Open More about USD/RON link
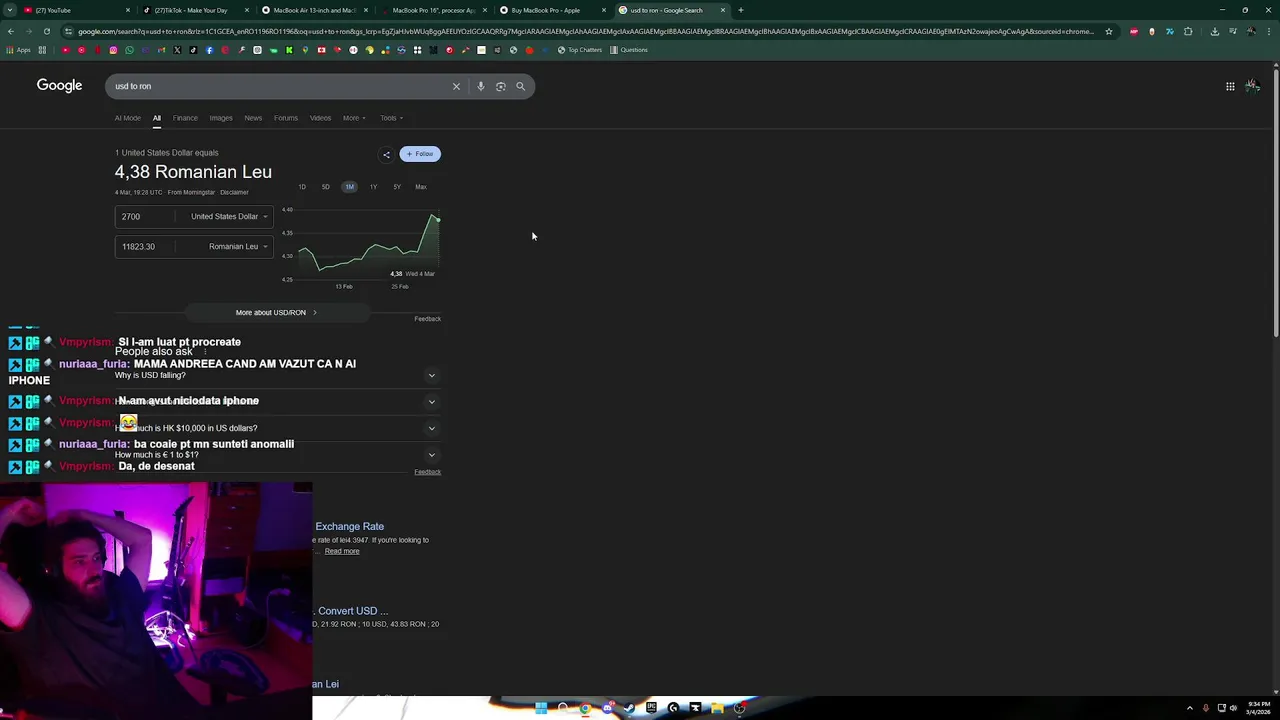 tap(276, 312)
